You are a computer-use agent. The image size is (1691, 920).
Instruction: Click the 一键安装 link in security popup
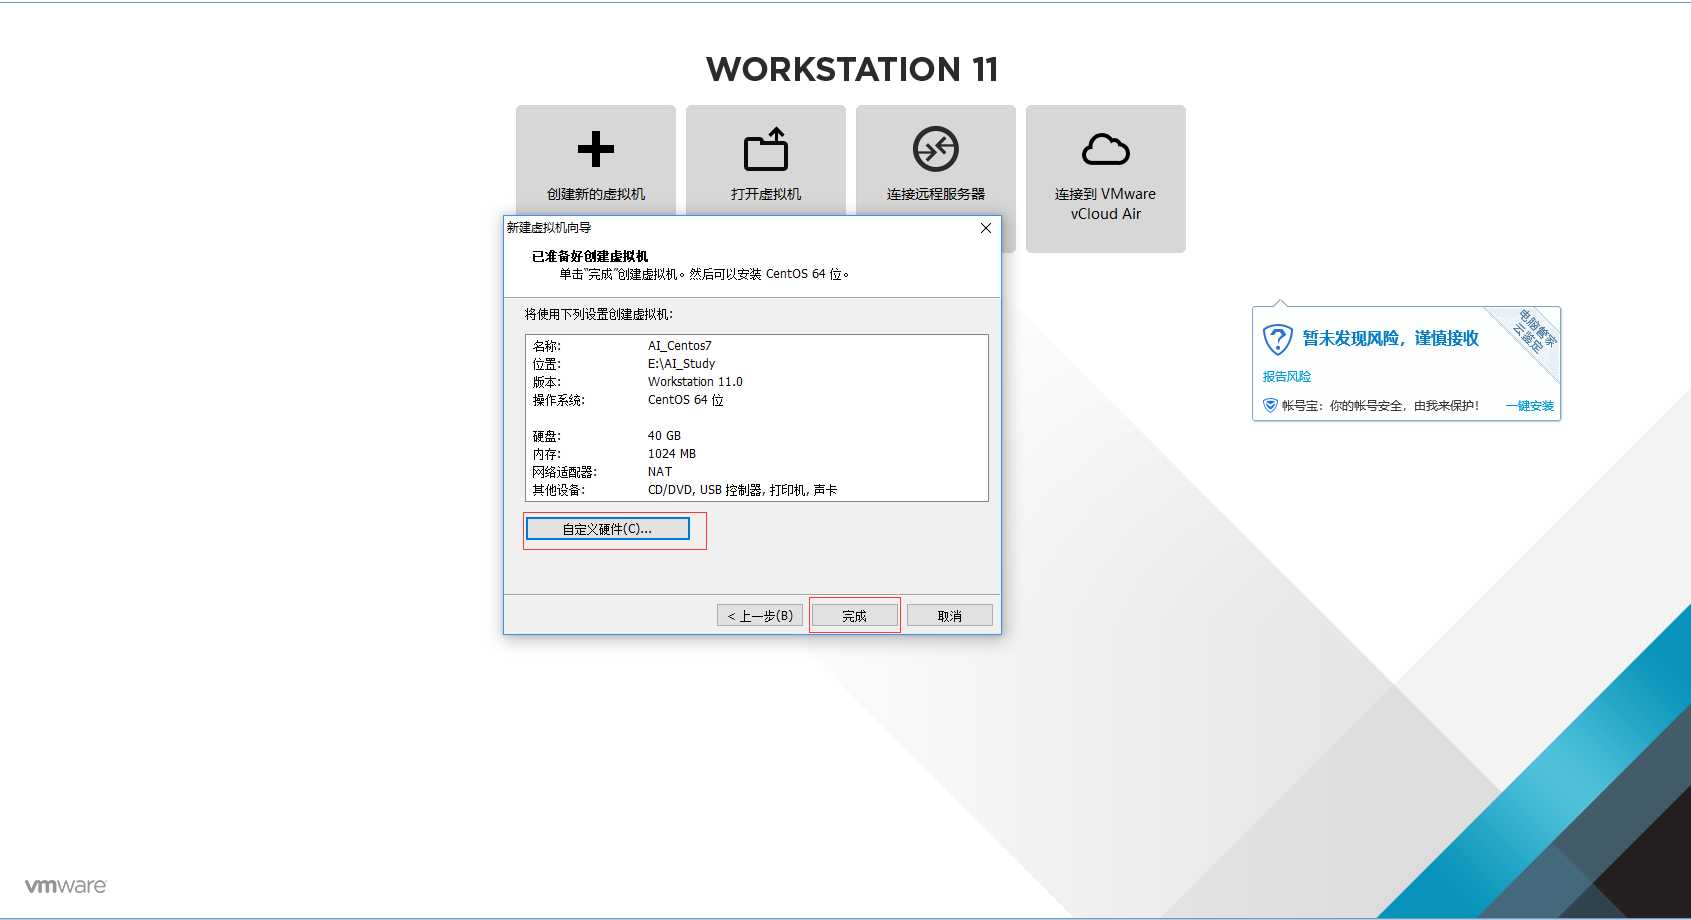click(1530, 405)
